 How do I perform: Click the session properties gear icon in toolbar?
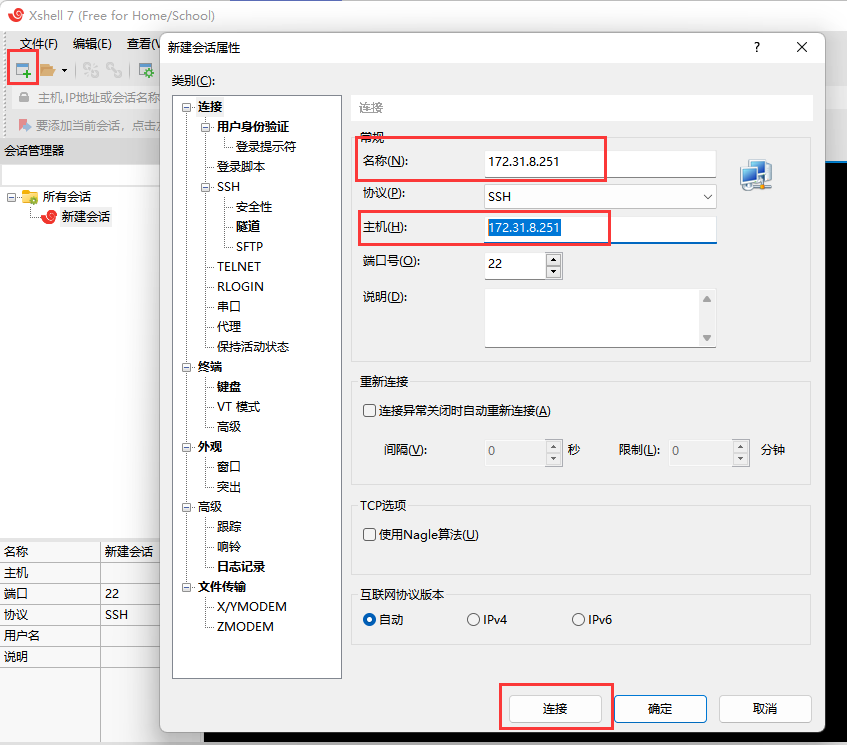tap(146, 70)
